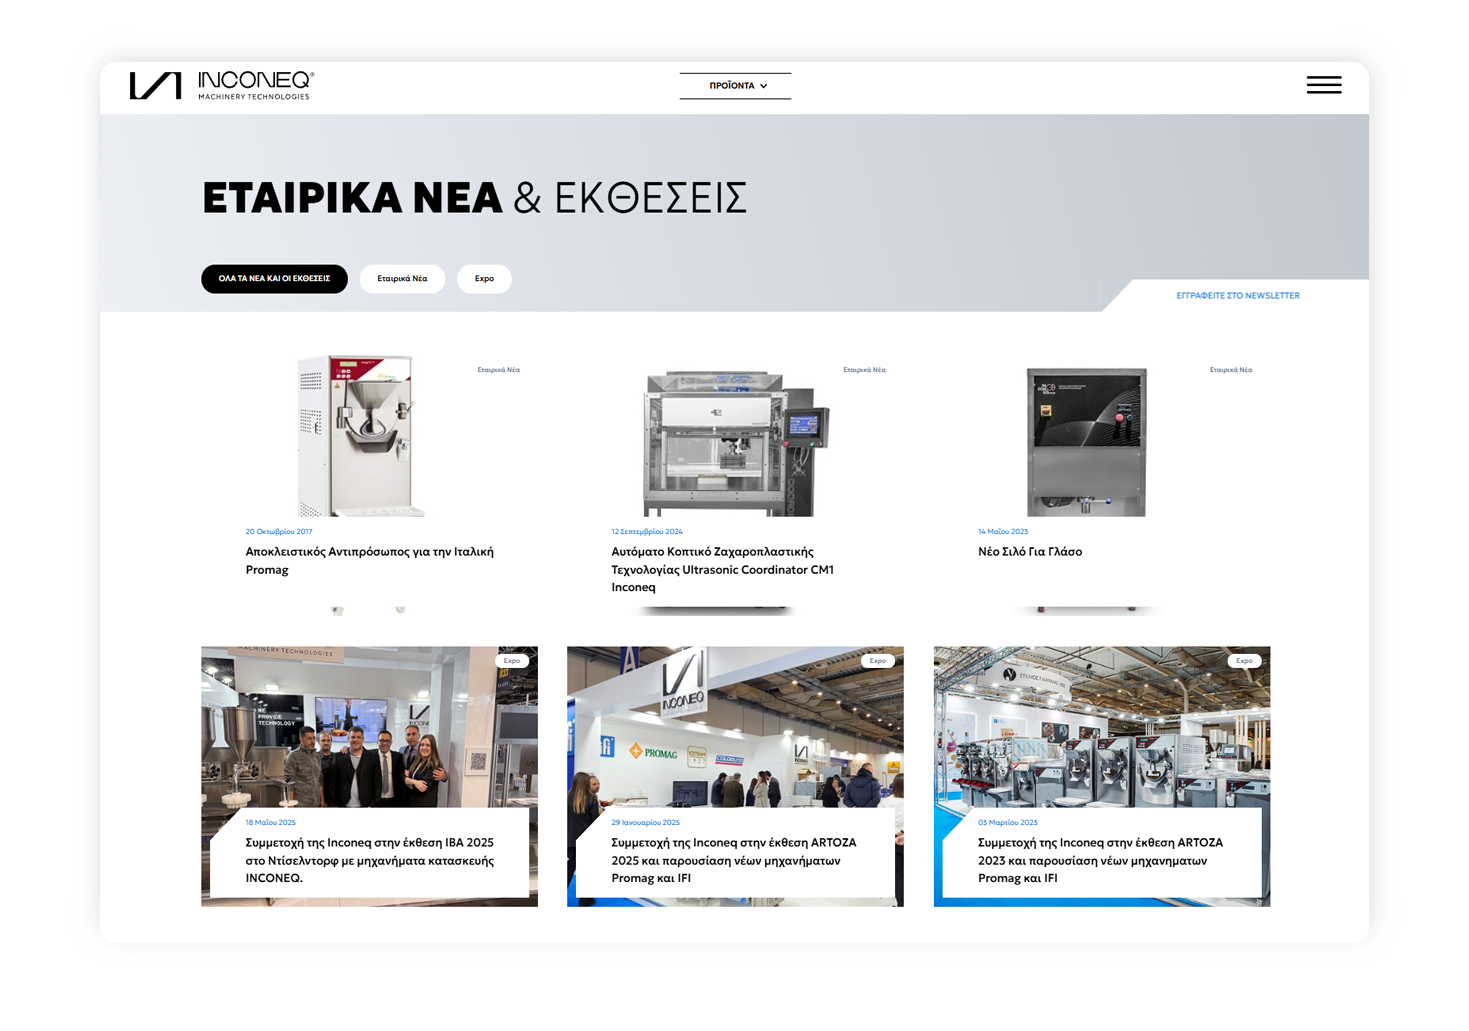Click date 29 Ιανουαρίου 2025
Screen dimensions: 1469x1031
(645, 823)
